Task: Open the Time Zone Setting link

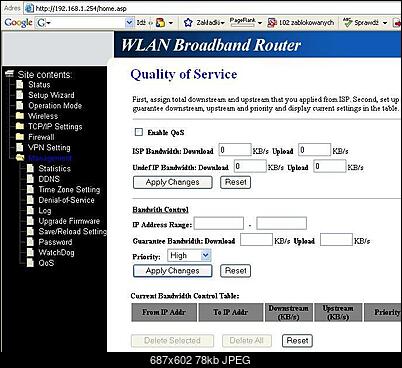Action: [x=69, y=190]
